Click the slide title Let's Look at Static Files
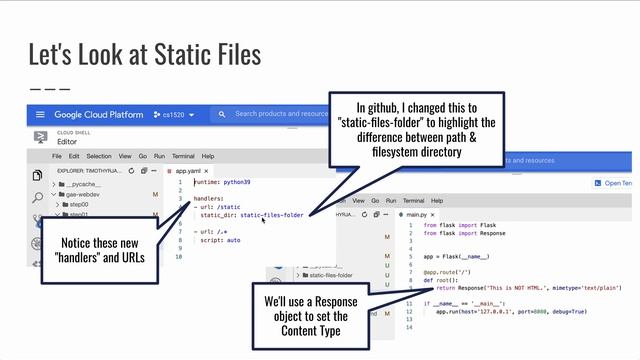This screenshot has height=360, width=640. pos(145,55)
